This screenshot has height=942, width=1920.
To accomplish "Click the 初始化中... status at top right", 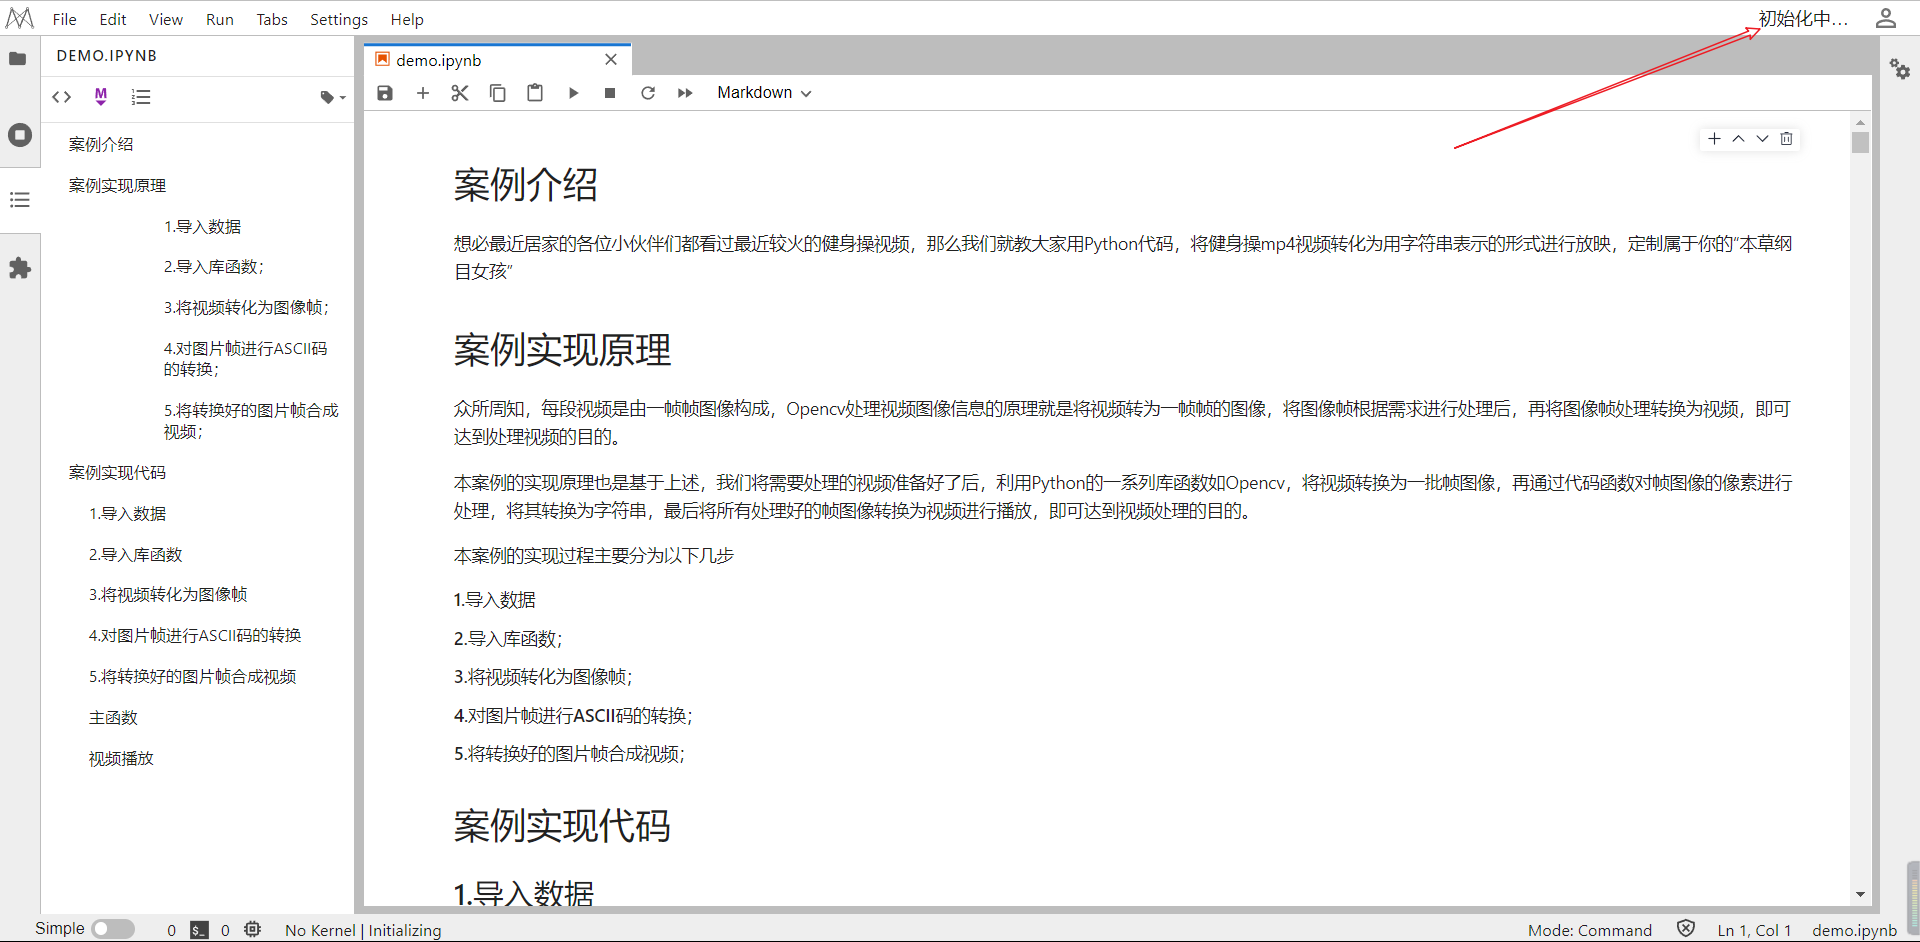I will click(1803, 19).
